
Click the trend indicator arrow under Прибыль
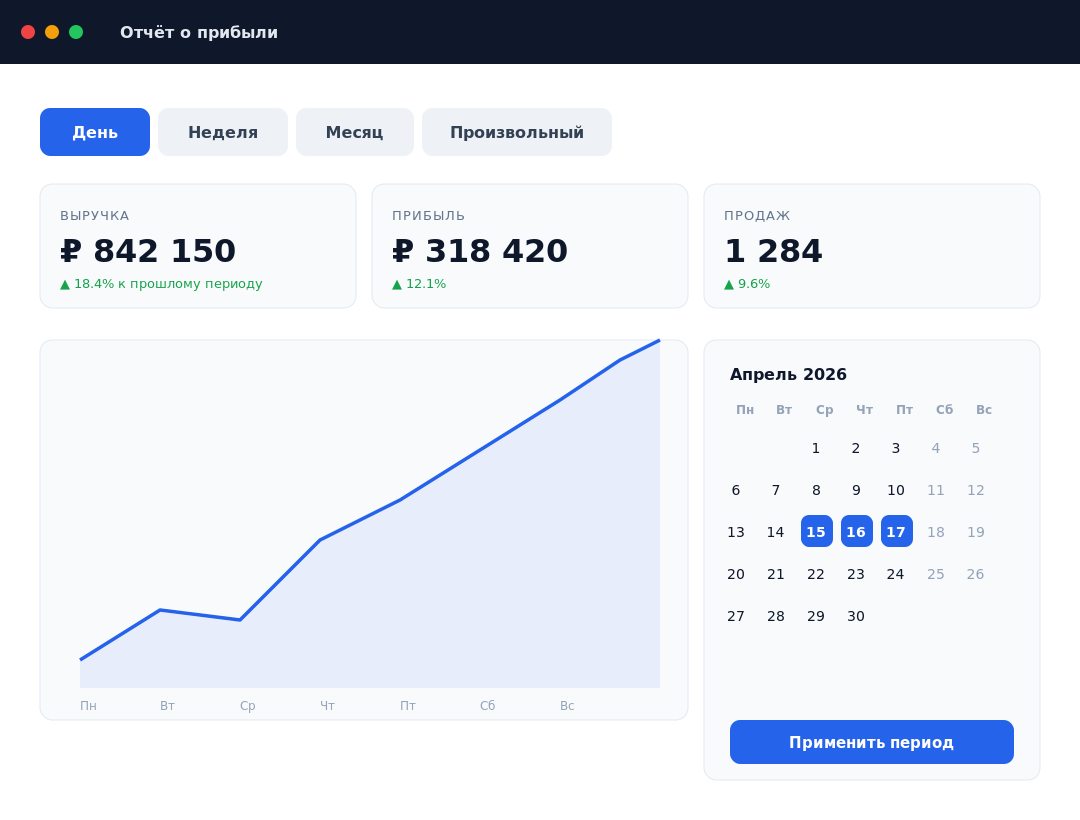pos(397,284)
